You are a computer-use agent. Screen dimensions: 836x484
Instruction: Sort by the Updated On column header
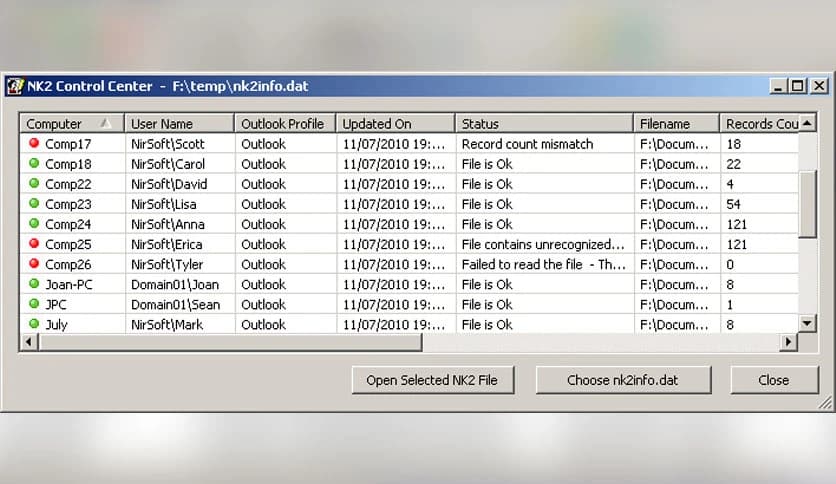396,124
